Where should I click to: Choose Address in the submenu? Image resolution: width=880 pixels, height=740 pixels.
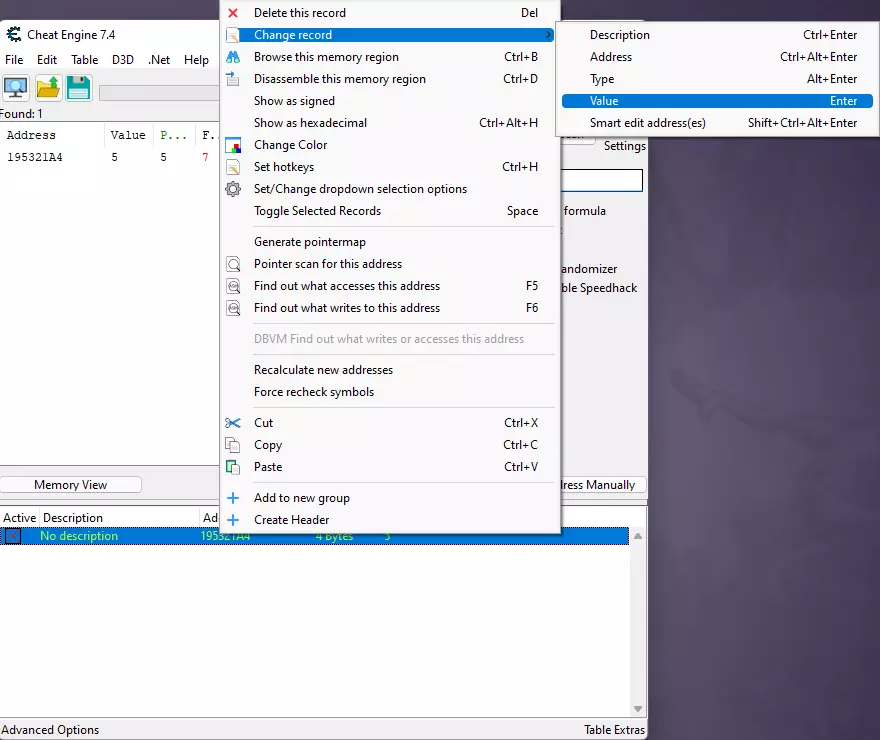[x=717, y=57]
